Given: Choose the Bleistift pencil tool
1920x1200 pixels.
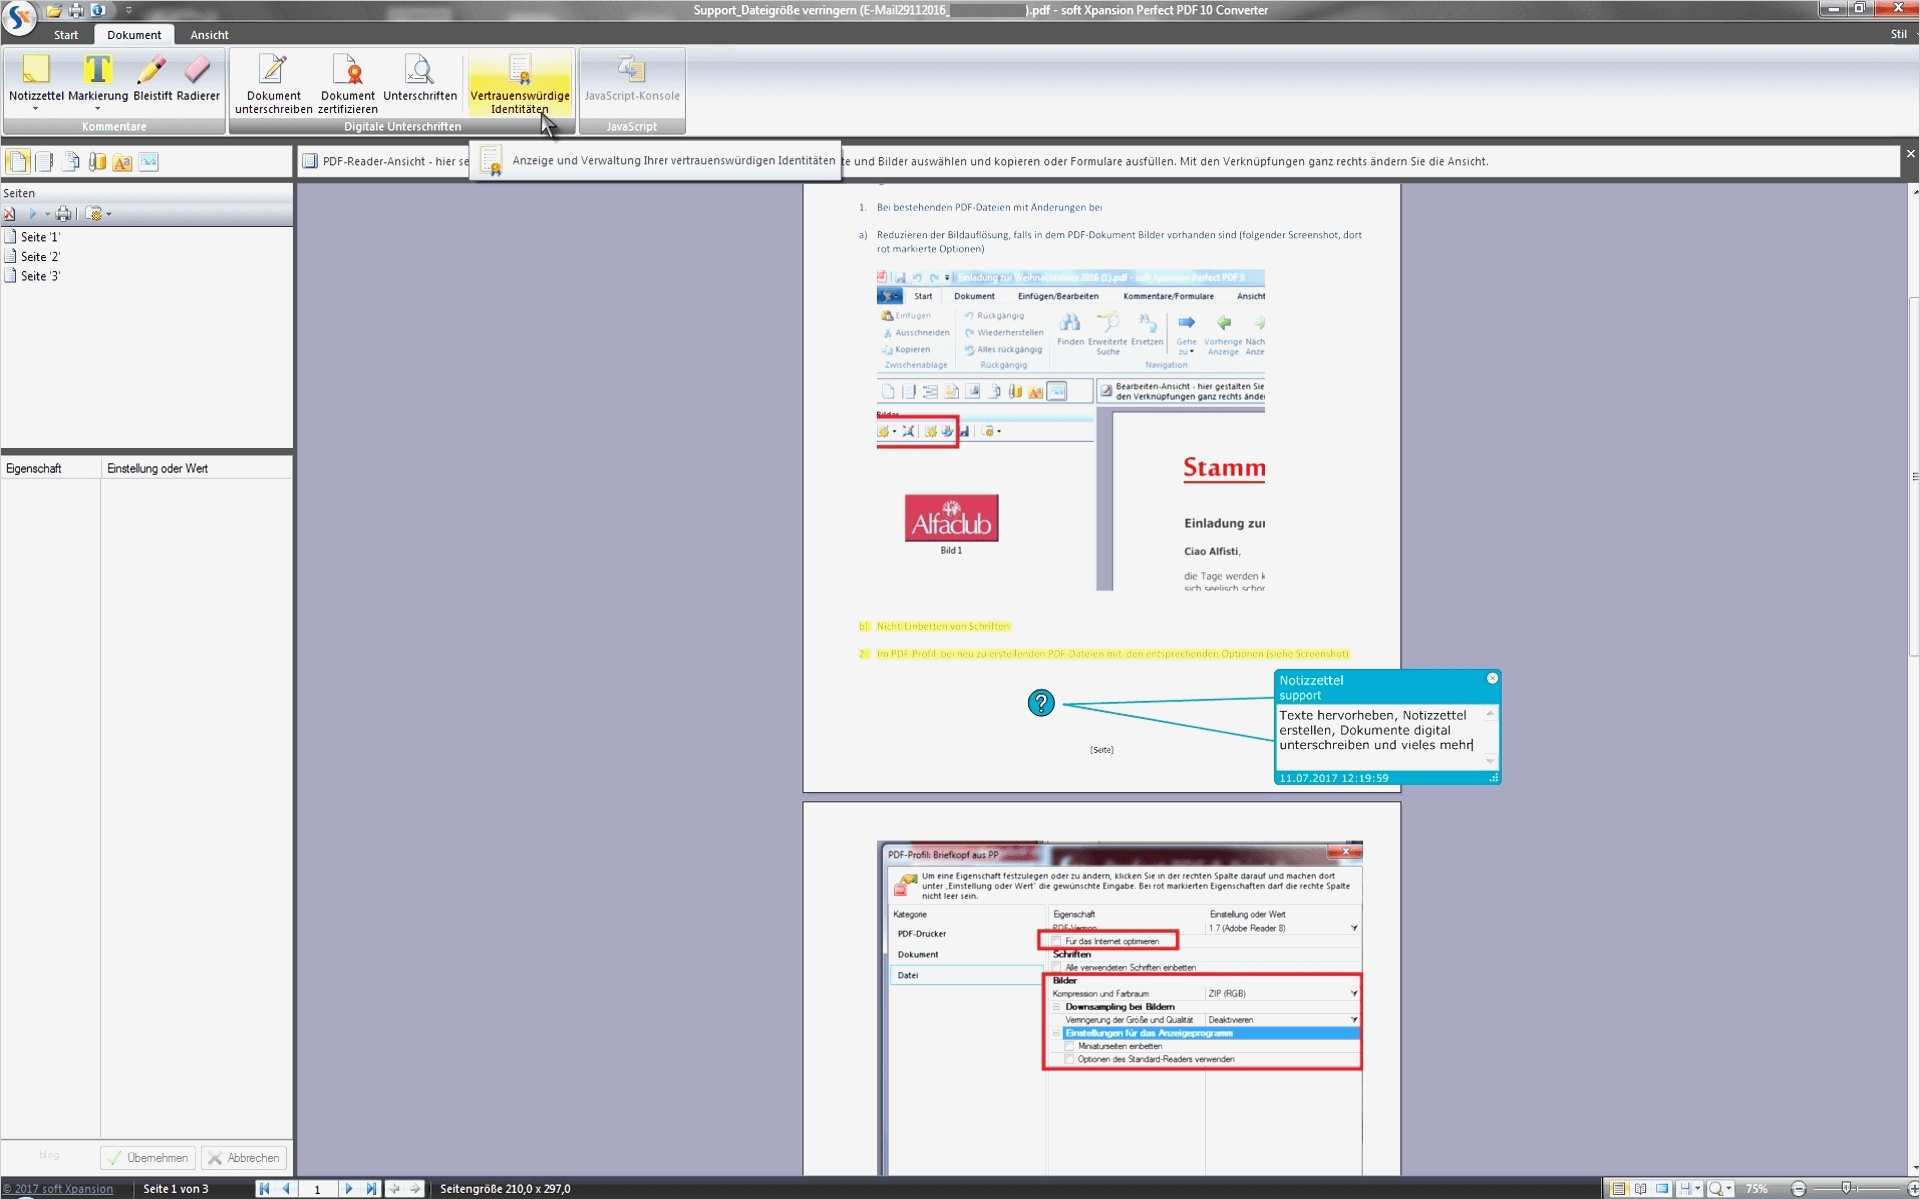Looking at the screenshot, I should [152, 78].
